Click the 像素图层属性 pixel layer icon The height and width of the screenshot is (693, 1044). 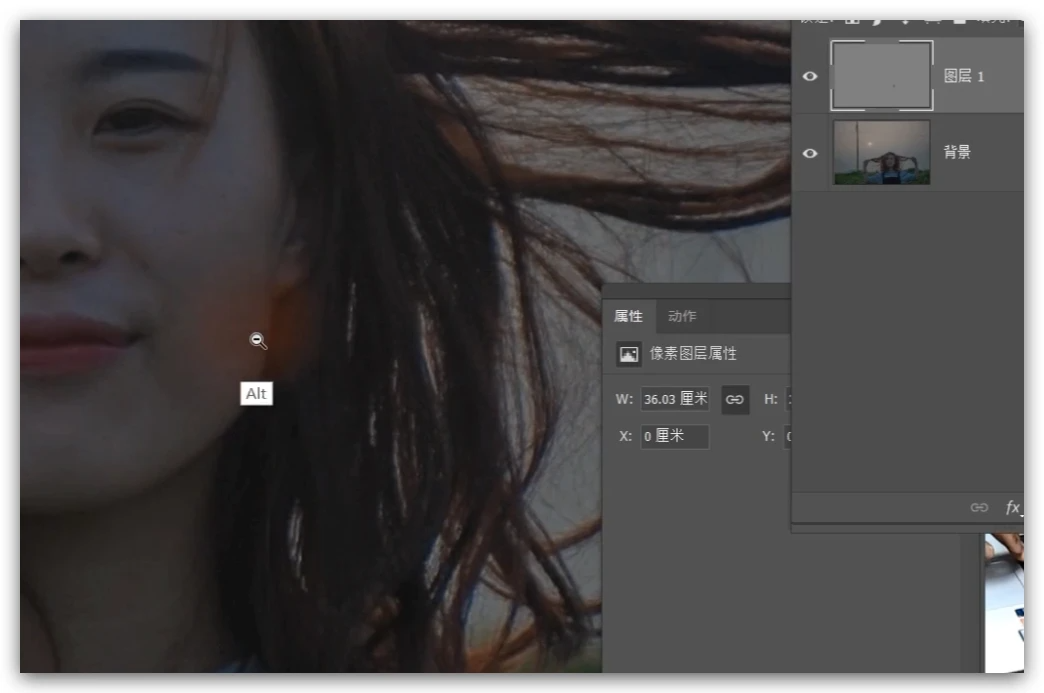pyautogui.click(x=628, y=354)
